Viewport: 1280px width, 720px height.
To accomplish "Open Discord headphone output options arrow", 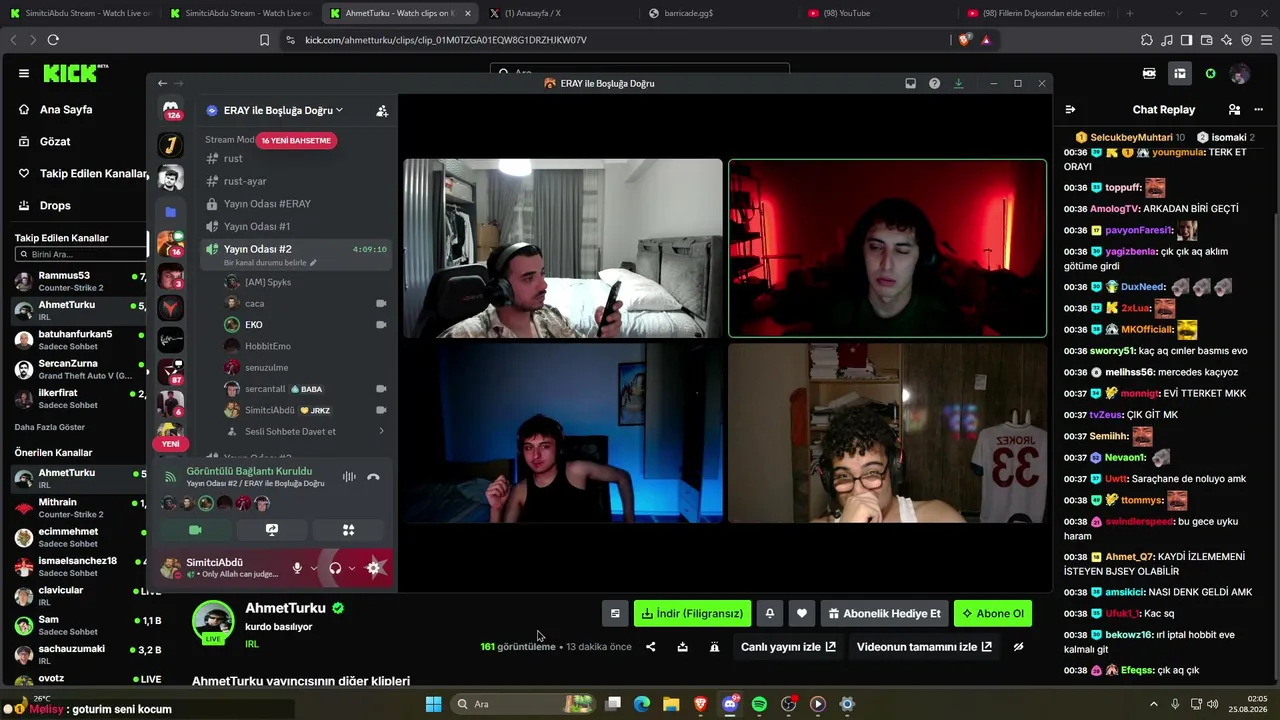I will 351,568.
